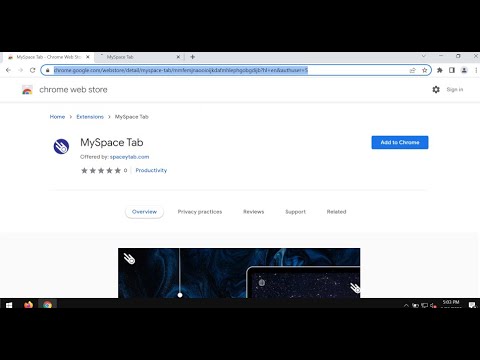Switch to the Privacy practices tab
The height and width of the screenshot is (360, 480).
pyautogui.click(x=200, y=212)
